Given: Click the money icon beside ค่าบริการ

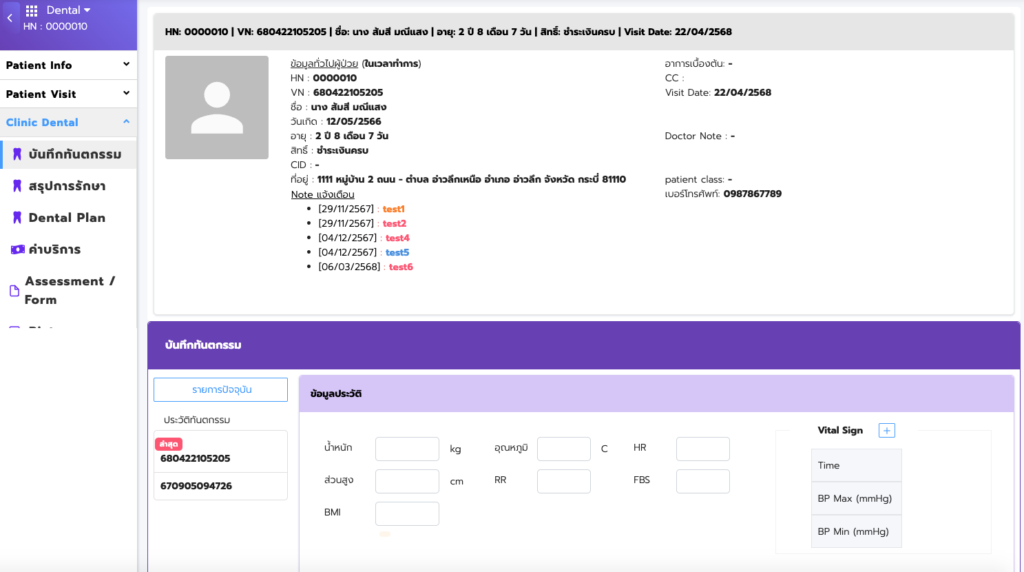Looking at the screenshot, I should click(17, 249).
